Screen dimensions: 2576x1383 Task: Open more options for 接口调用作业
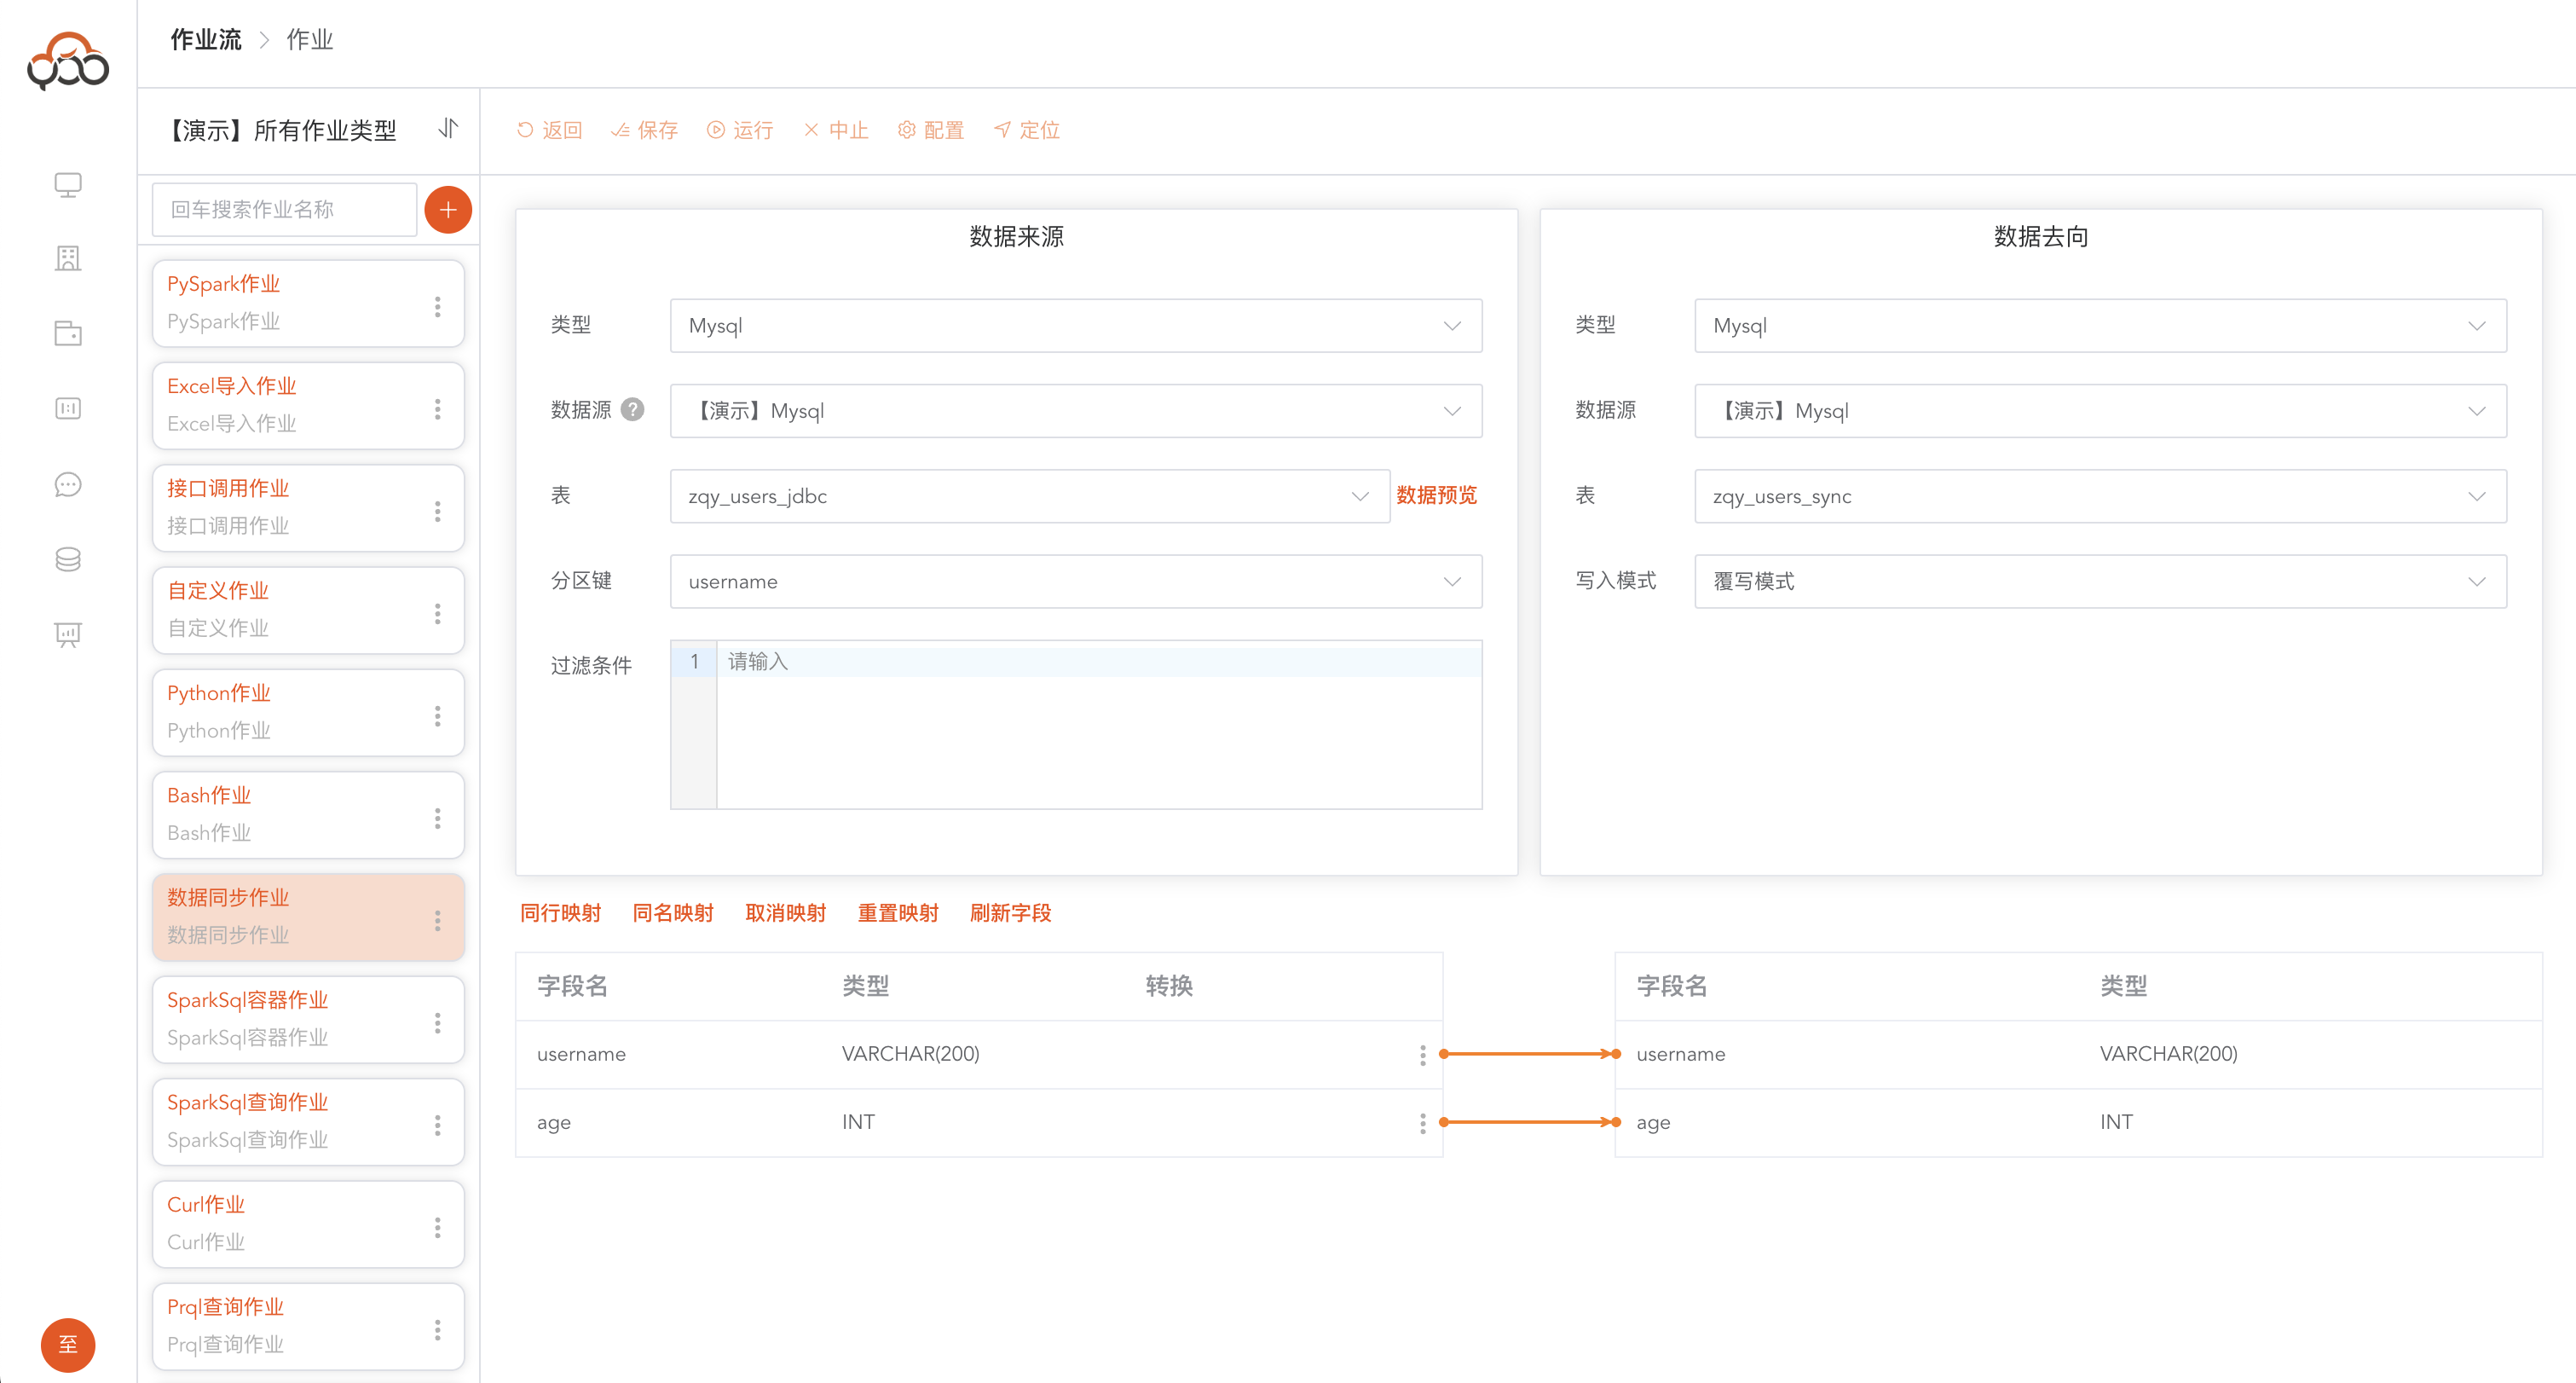(x=437, y=511)
